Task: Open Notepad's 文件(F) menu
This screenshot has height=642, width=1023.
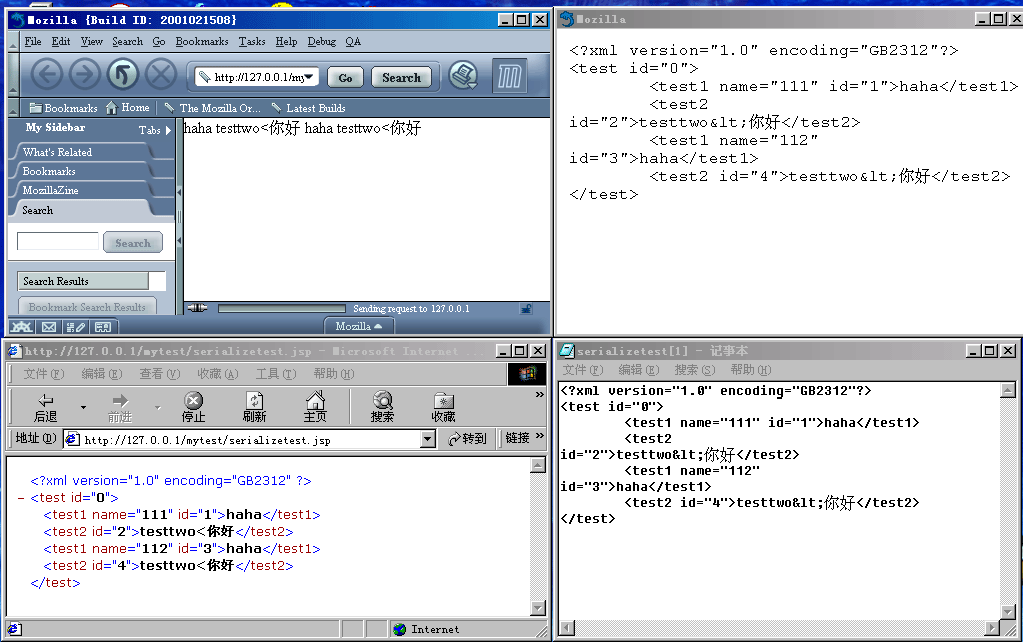Action: tap(583, 370)
